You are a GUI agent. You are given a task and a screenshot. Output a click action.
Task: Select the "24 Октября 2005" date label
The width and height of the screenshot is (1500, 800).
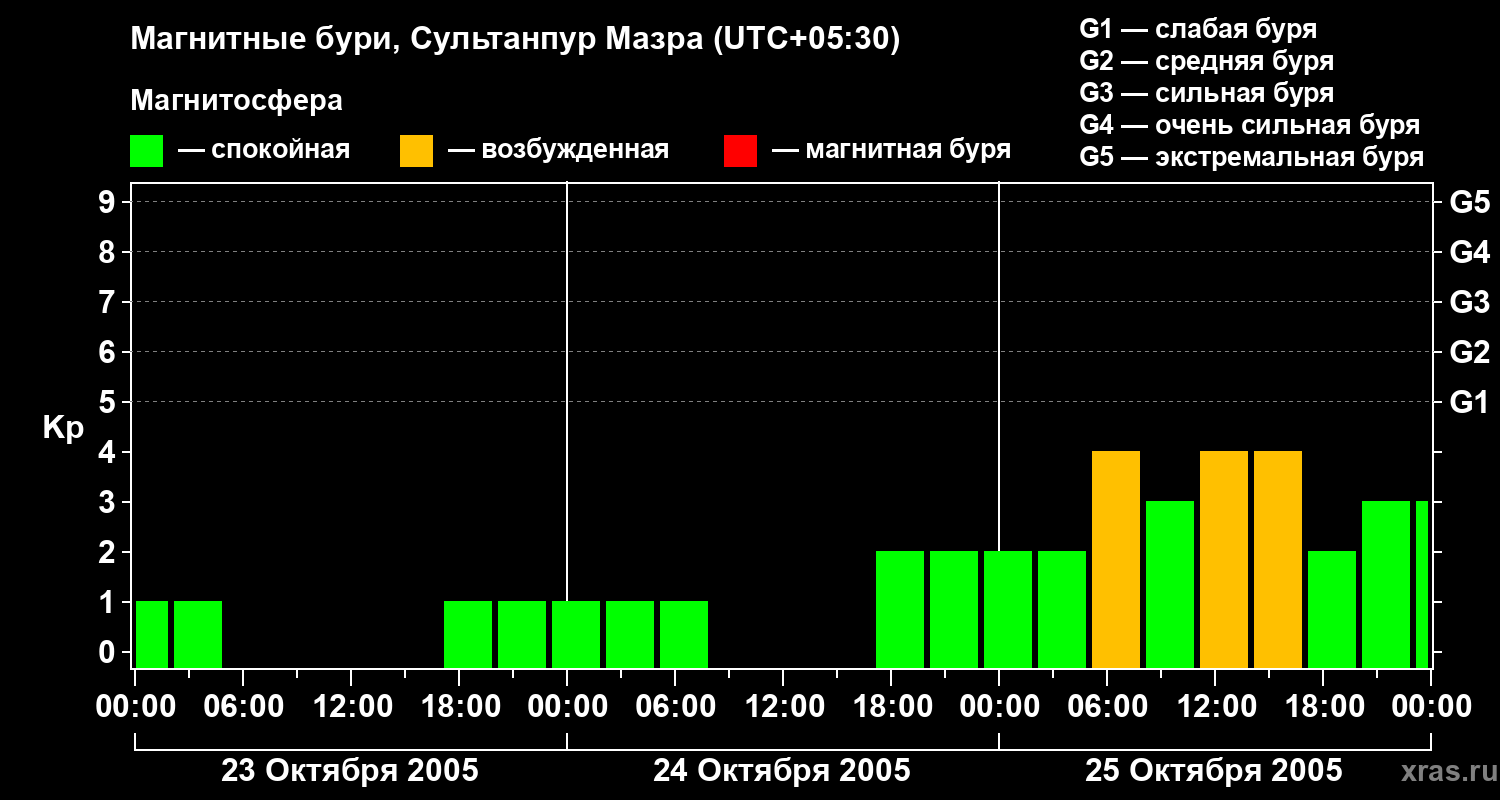(782, 771)
